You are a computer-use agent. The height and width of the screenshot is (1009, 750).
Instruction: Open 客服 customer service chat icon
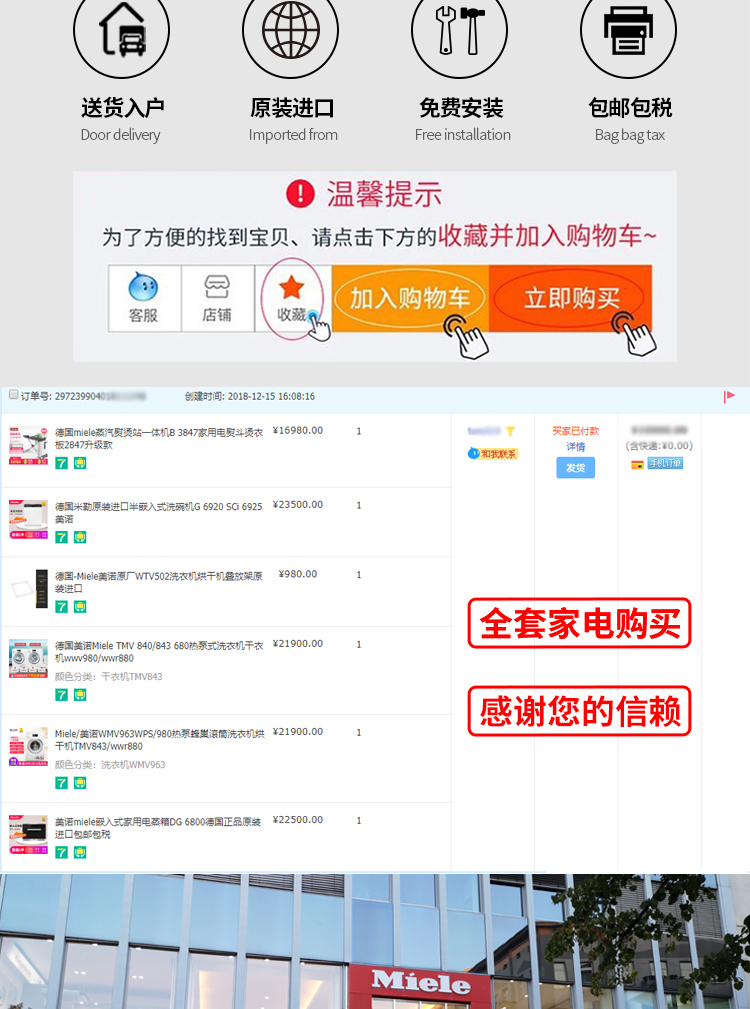point(143,298)
